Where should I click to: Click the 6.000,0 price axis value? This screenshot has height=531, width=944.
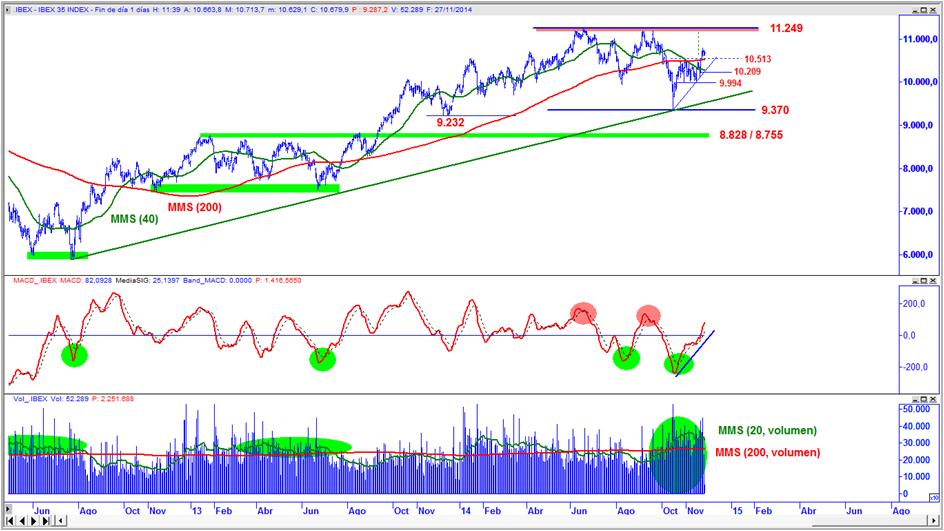[x=918, y=255]
